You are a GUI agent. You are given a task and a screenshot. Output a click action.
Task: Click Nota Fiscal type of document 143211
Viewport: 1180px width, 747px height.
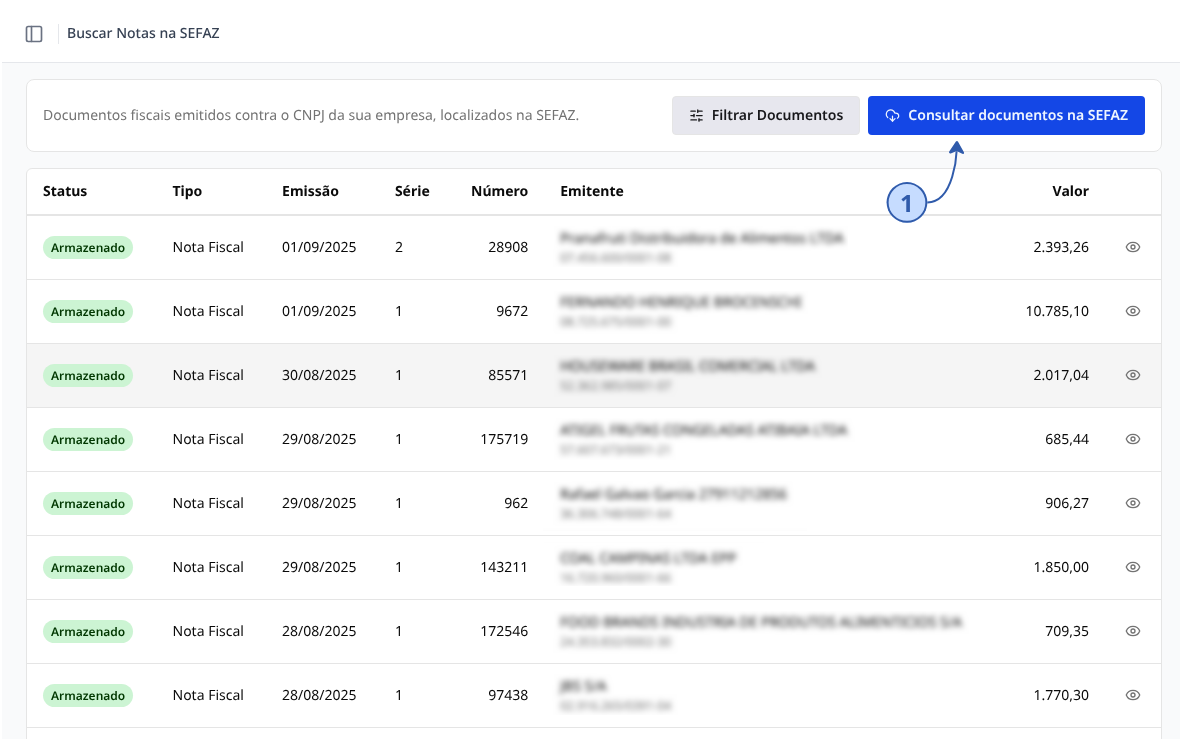point(208,567)
